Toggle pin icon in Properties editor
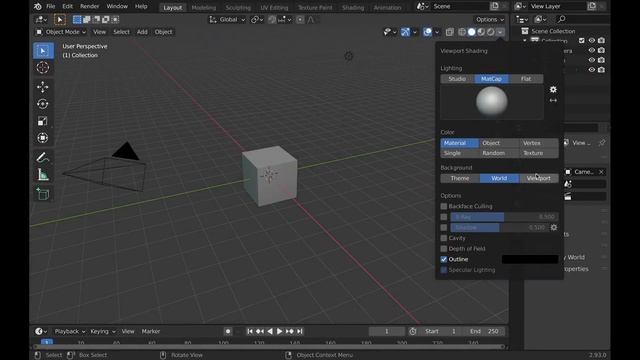This screenshot has width=640, height=360. (x=602, y=143)
